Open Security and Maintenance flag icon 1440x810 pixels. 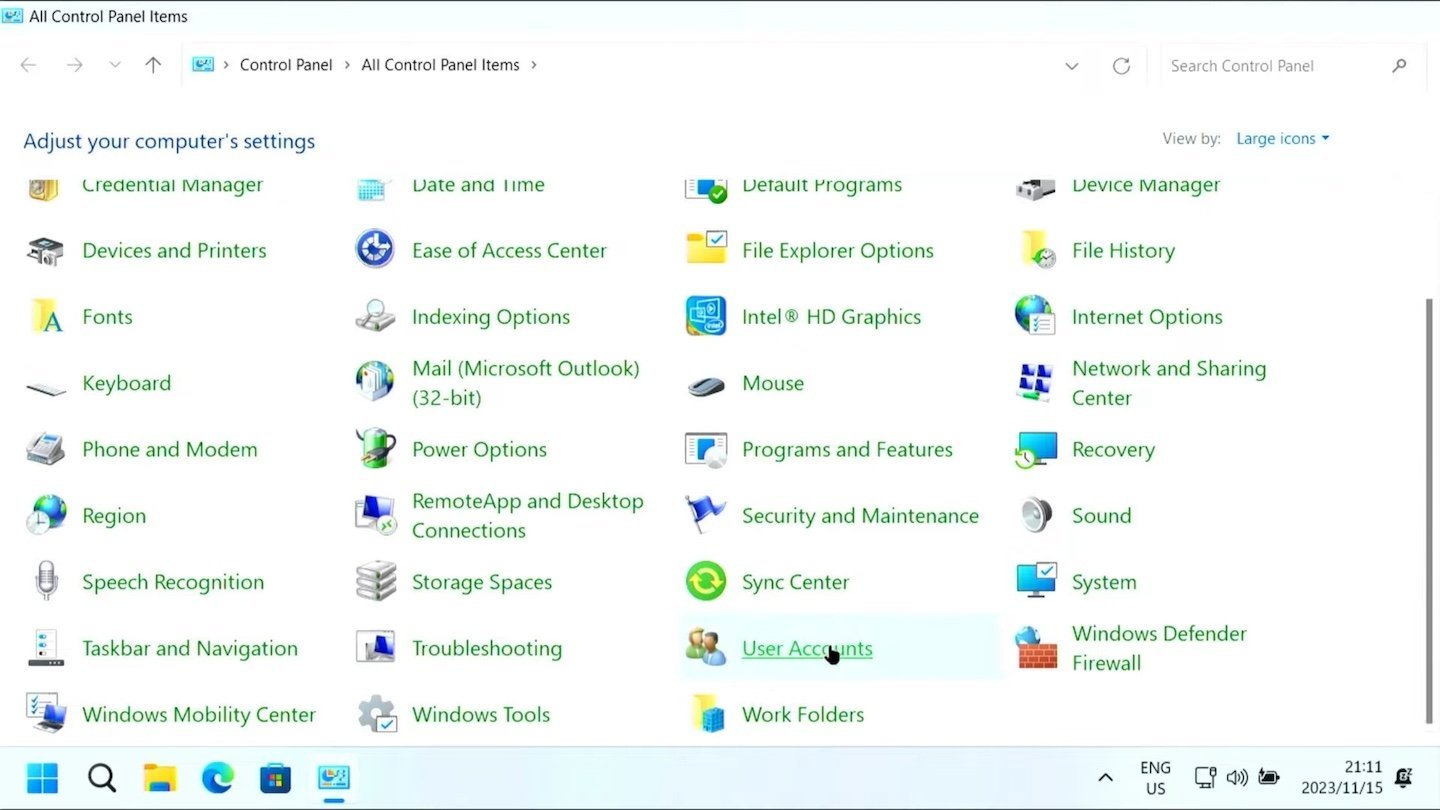[706, 515]
